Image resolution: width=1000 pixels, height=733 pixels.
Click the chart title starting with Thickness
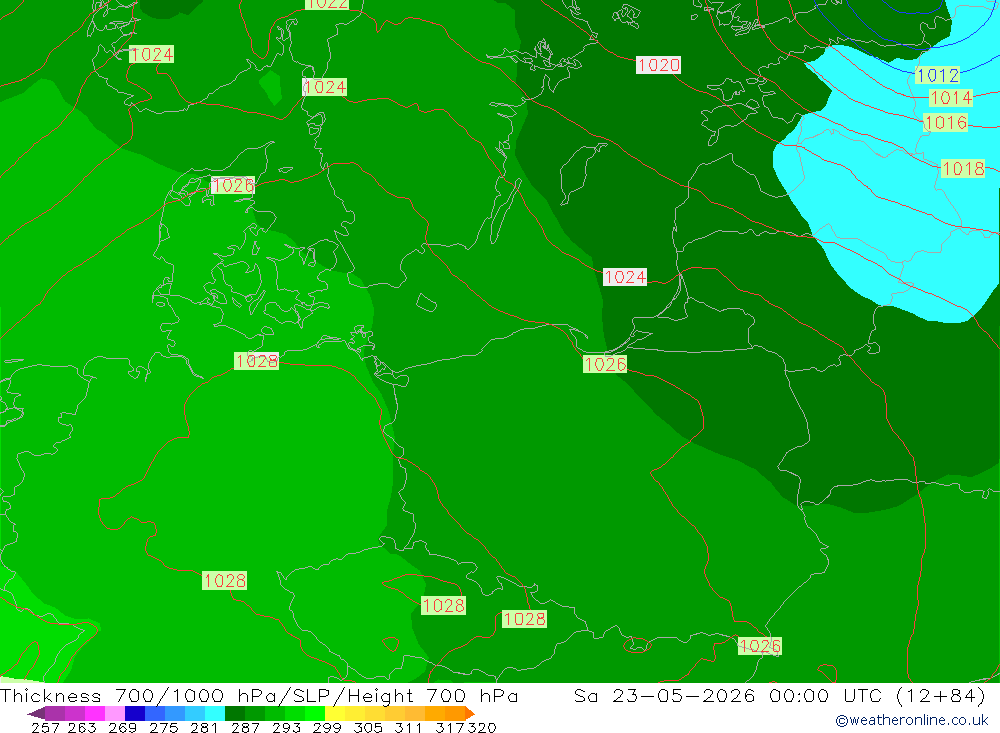coord(259,695)
